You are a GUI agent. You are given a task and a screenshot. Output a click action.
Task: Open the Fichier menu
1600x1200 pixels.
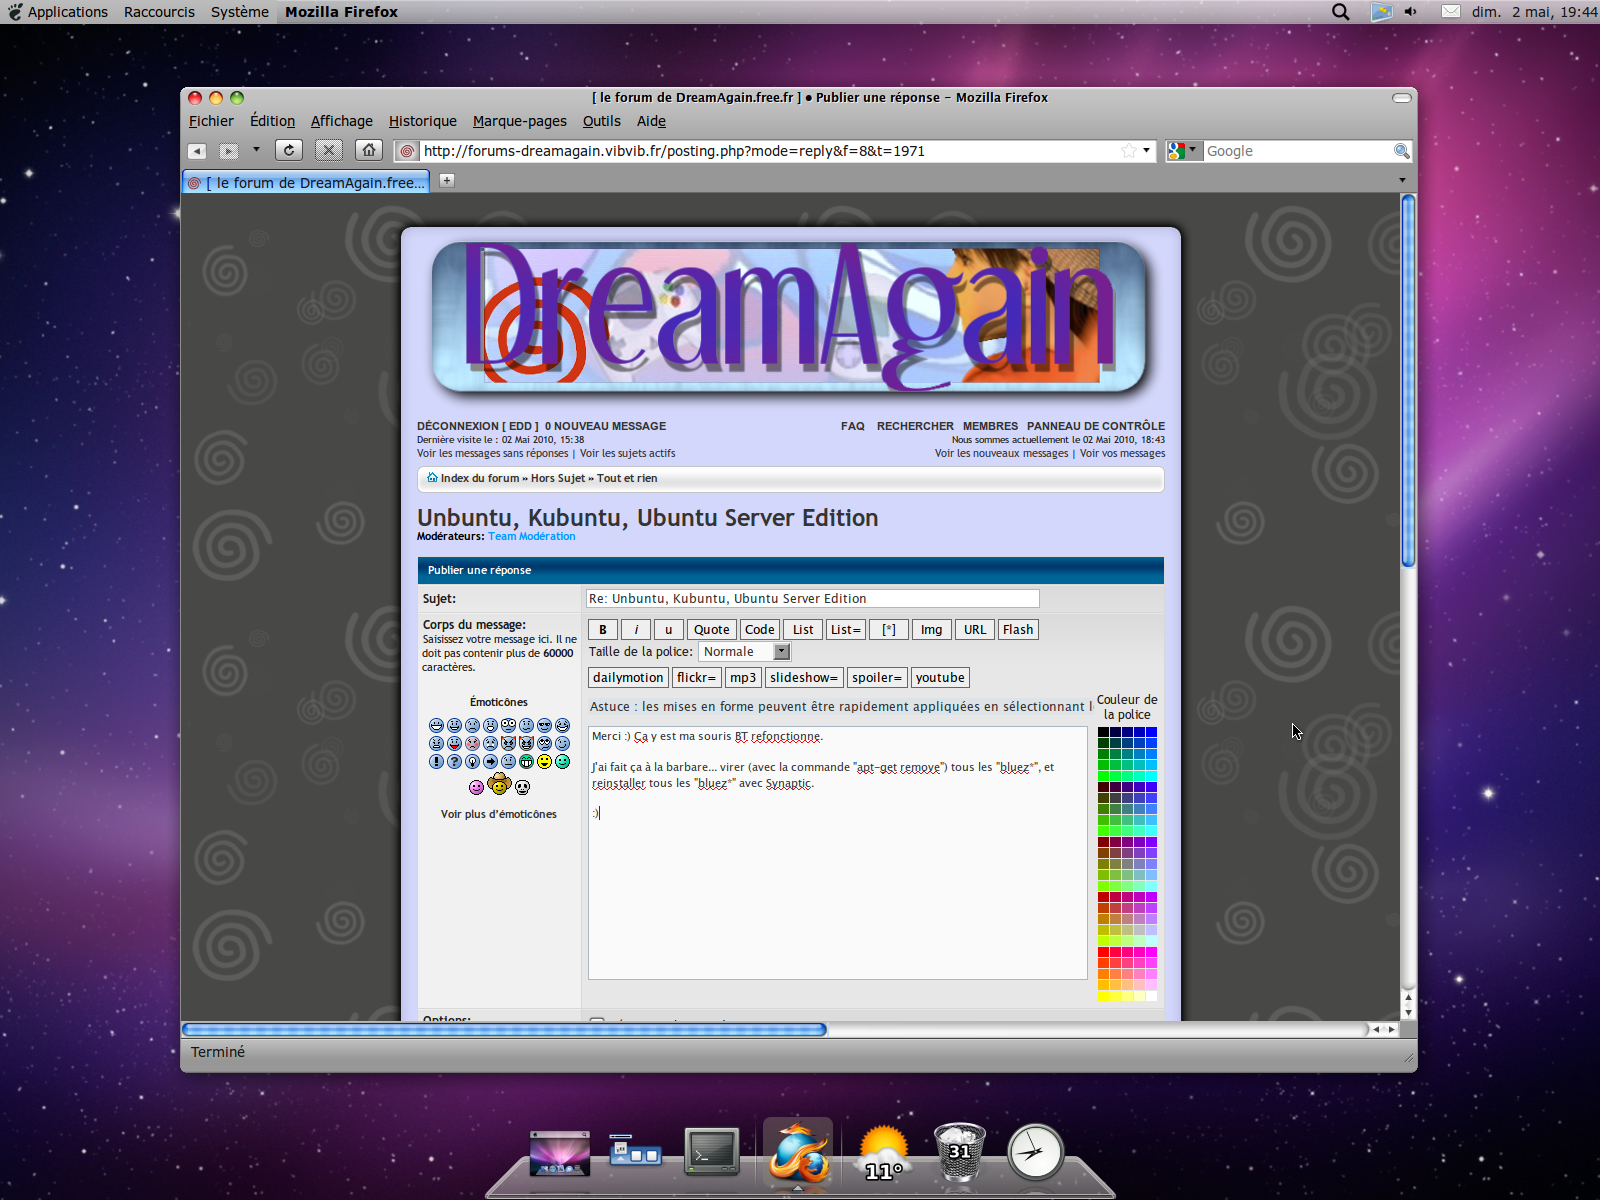tap(211, 121)
